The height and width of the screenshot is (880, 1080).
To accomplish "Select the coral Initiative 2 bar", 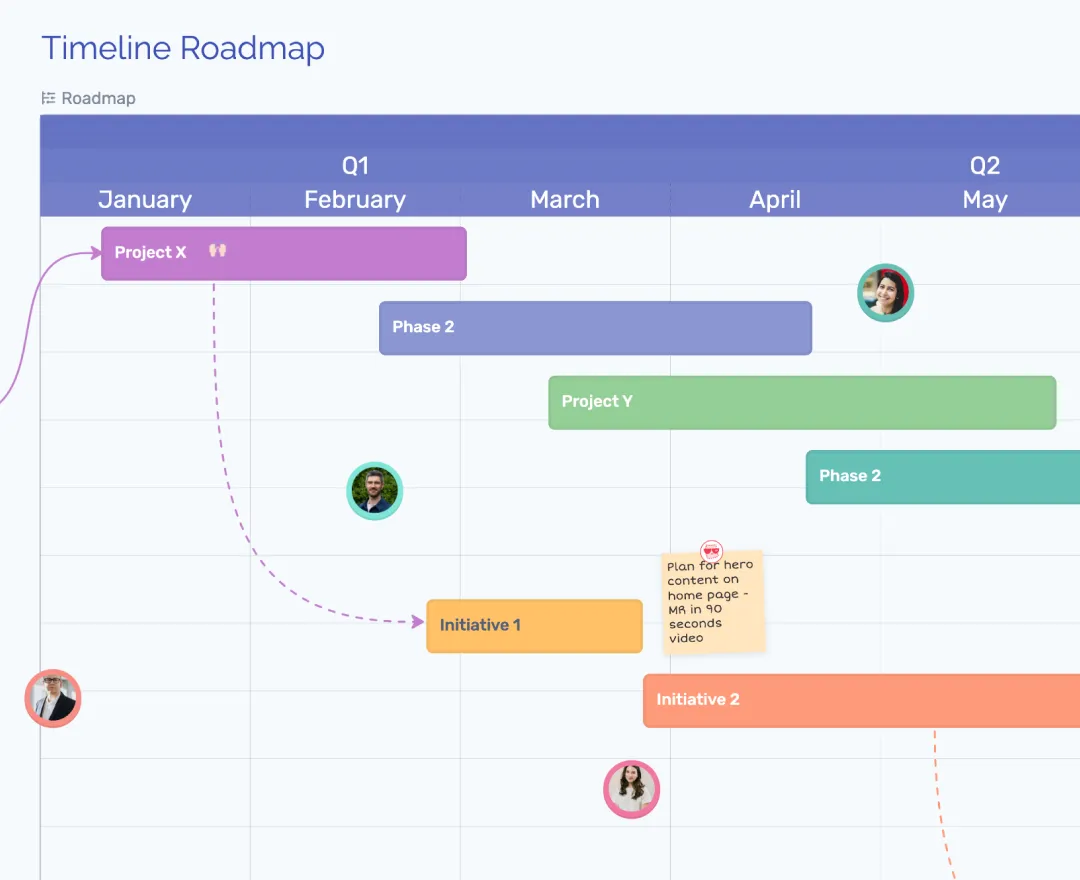I will [860, 700].
